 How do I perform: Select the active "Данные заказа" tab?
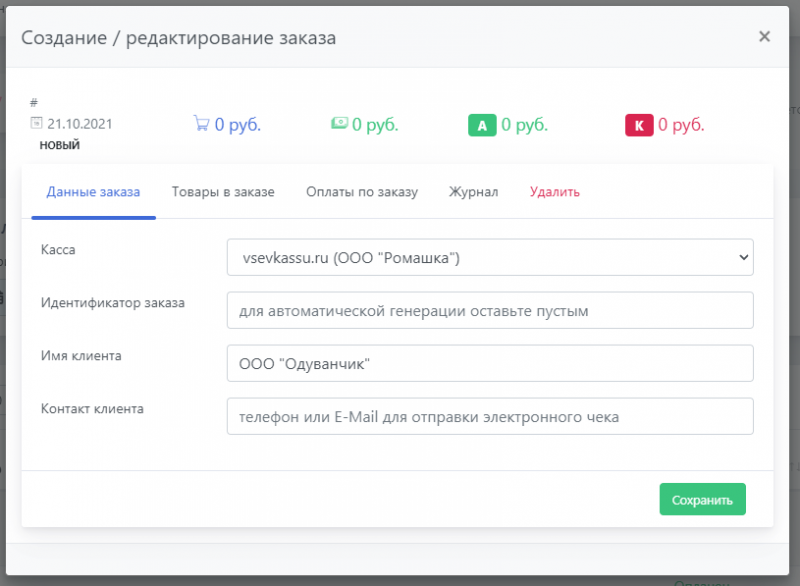coord(93,190)
